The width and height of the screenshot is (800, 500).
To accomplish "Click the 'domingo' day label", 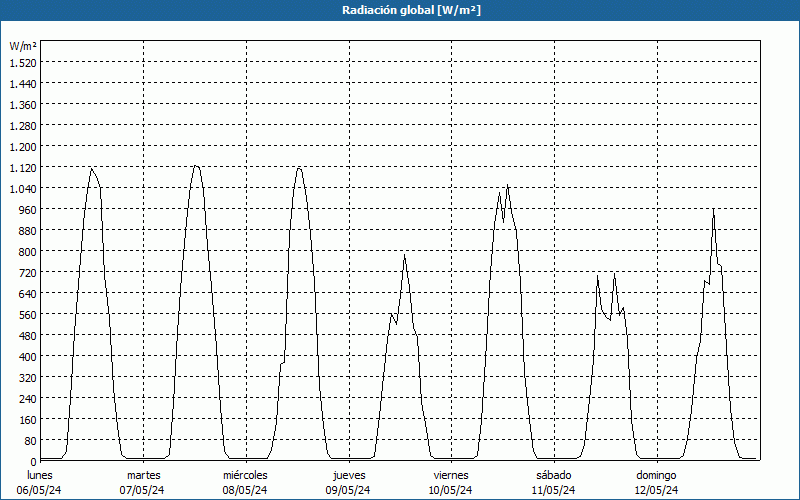I will (x=656, y=475).
